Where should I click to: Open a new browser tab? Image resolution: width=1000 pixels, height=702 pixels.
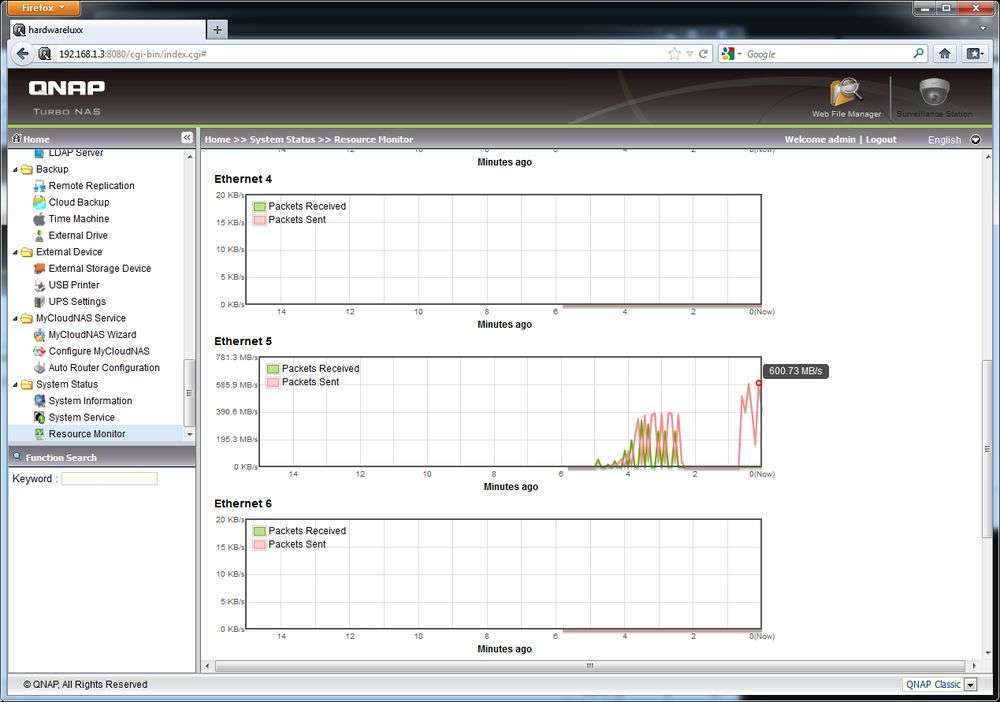tap(217, 30)
